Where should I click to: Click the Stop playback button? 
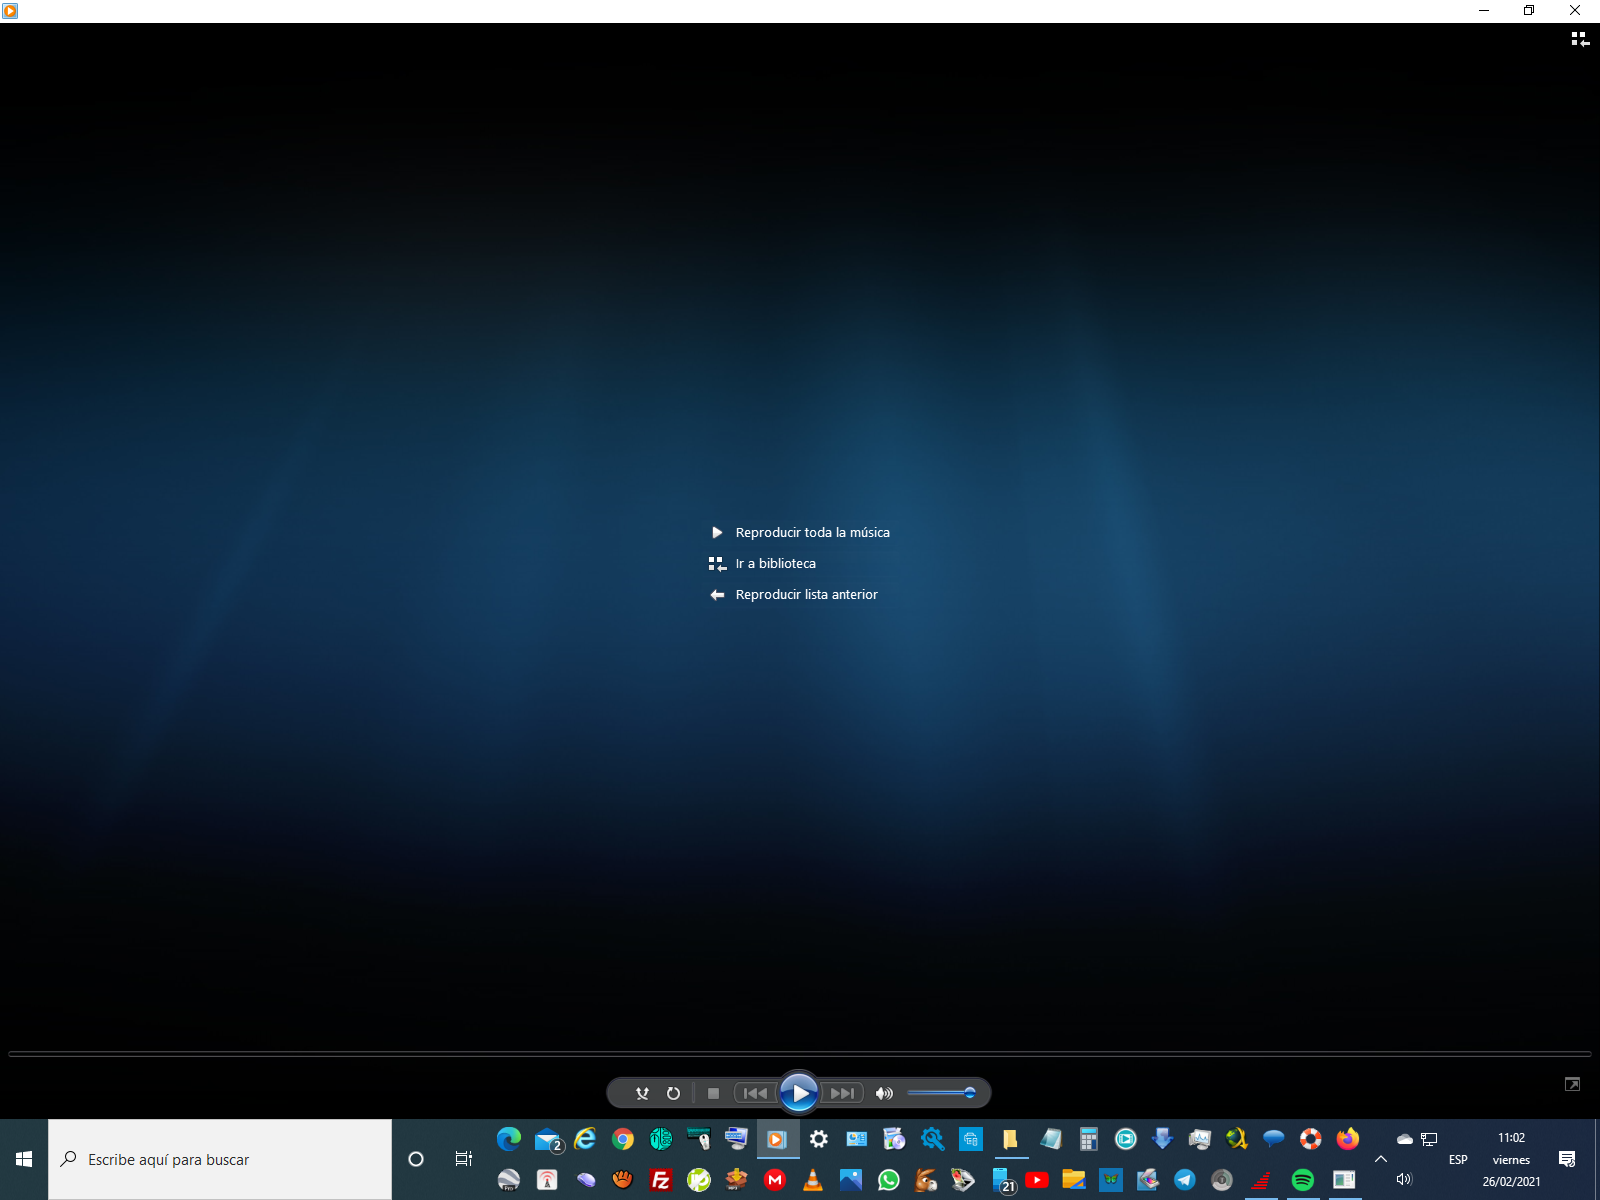pos(713,1093)
